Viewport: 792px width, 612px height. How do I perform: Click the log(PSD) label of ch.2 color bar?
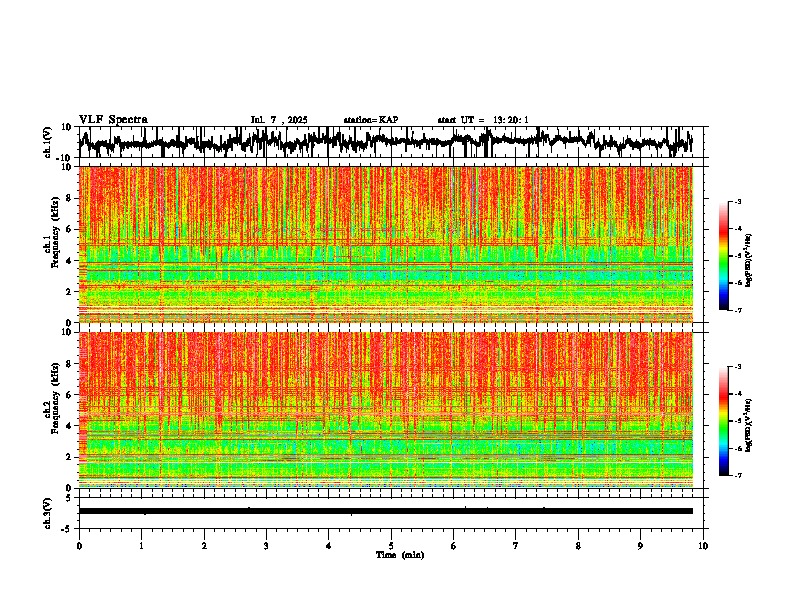click(x=749, y=426)
